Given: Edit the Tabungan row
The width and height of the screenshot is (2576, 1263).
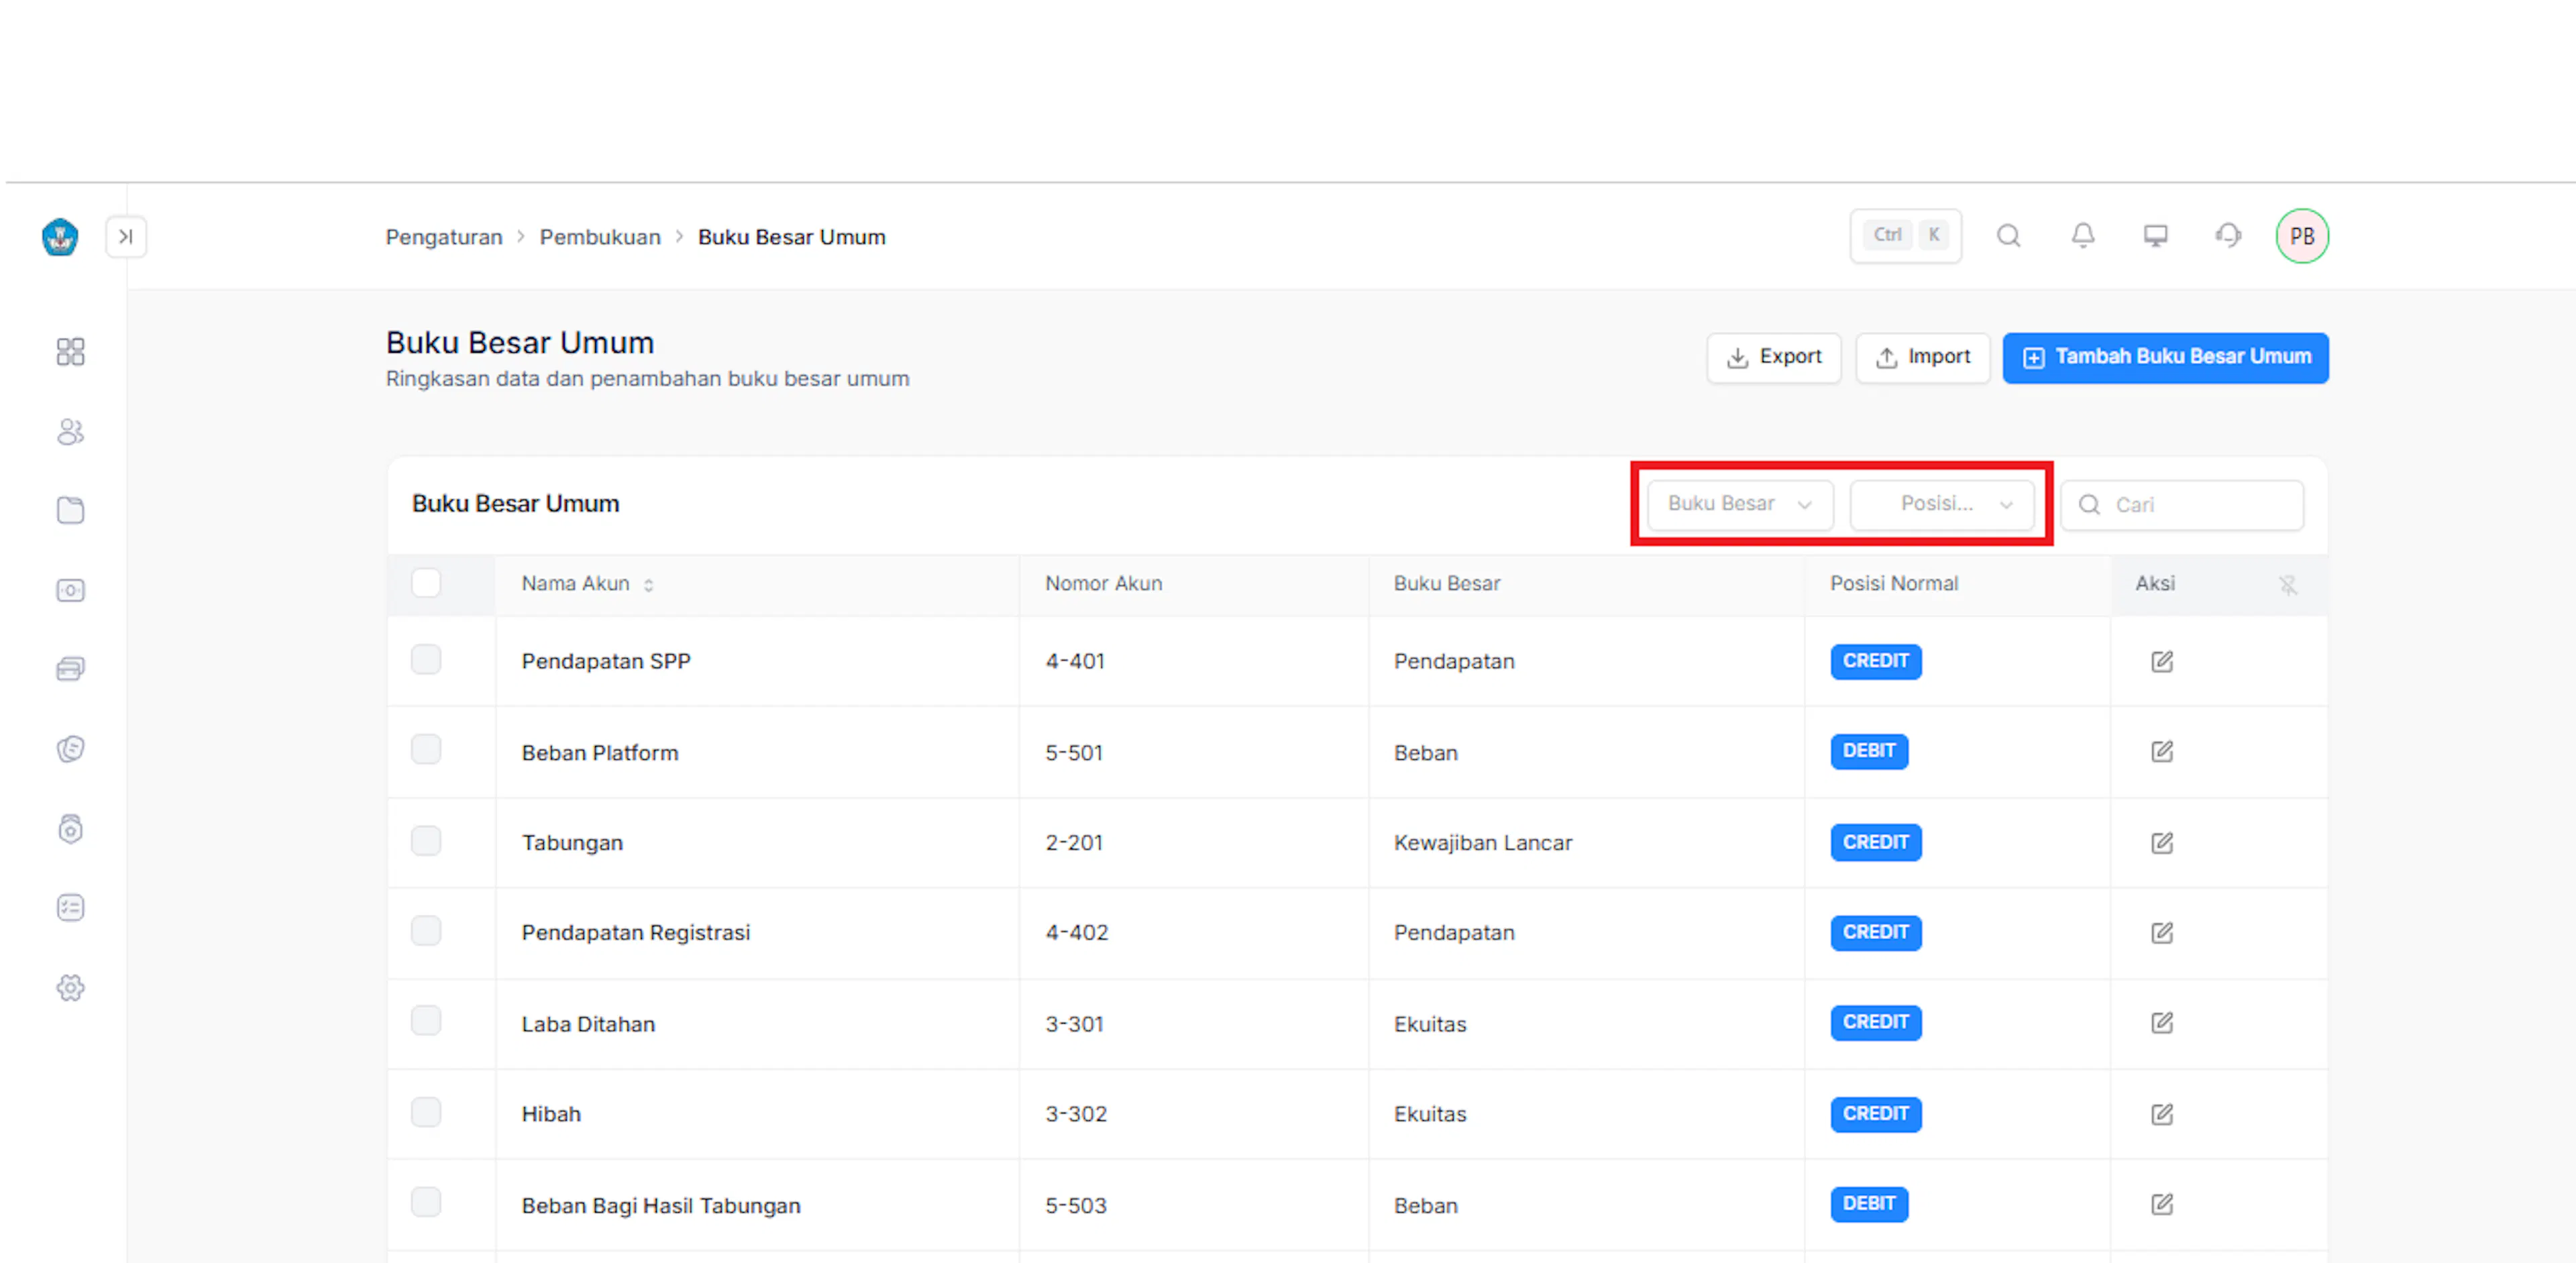Looking at the screenshot, I should 2162,842.
